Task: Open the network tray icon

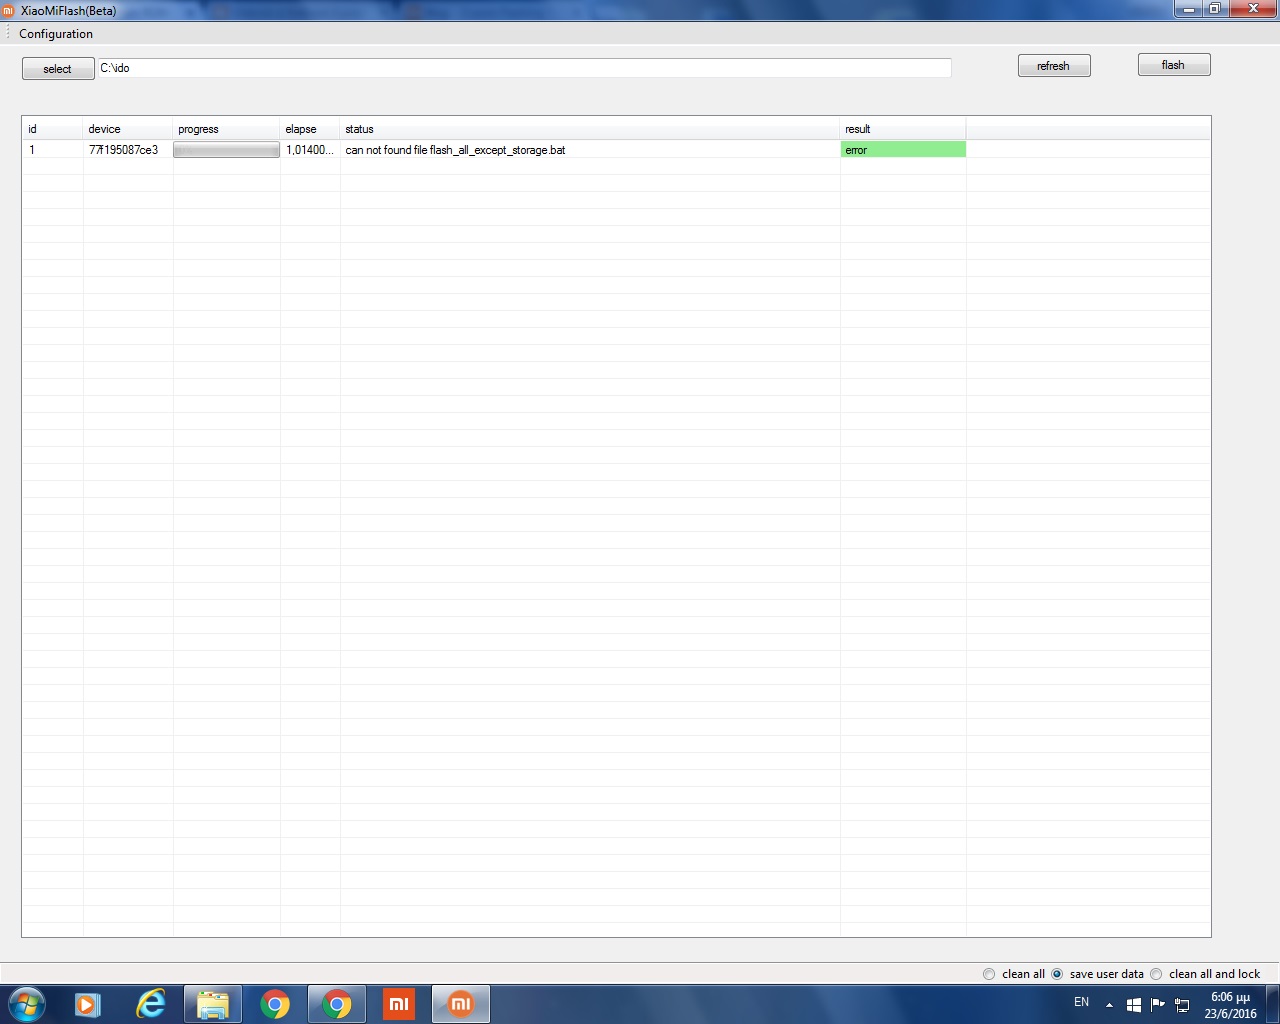Action: [1182, 1005]
